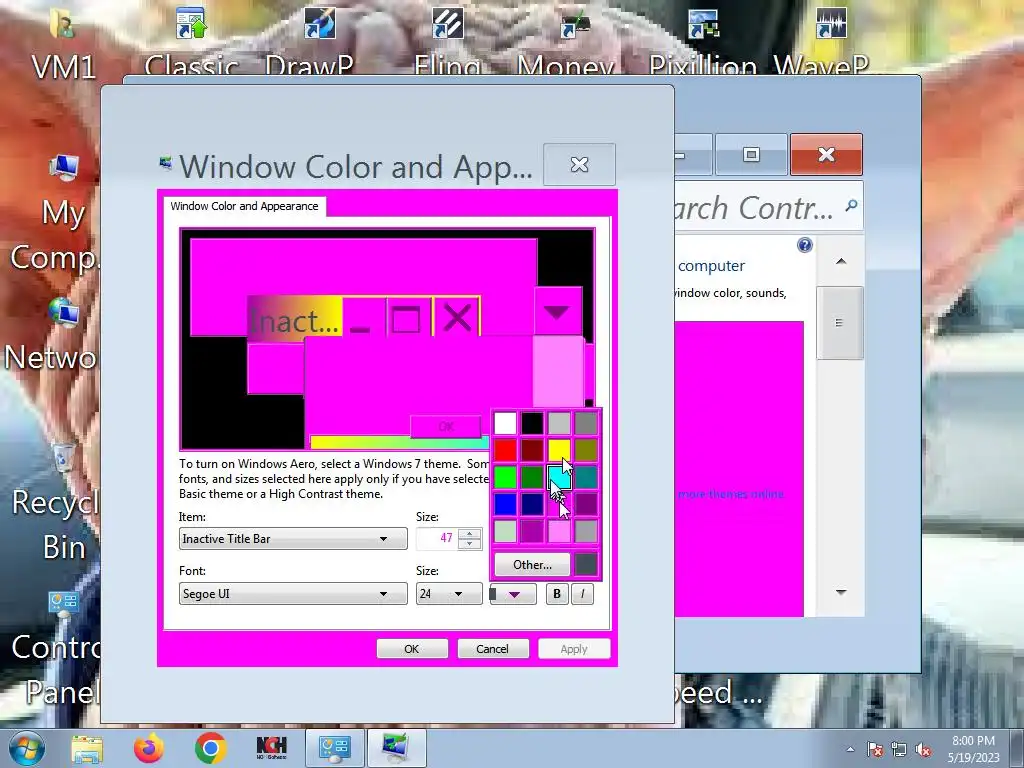
Task: Pick the white color swatch
Action: 505,423
